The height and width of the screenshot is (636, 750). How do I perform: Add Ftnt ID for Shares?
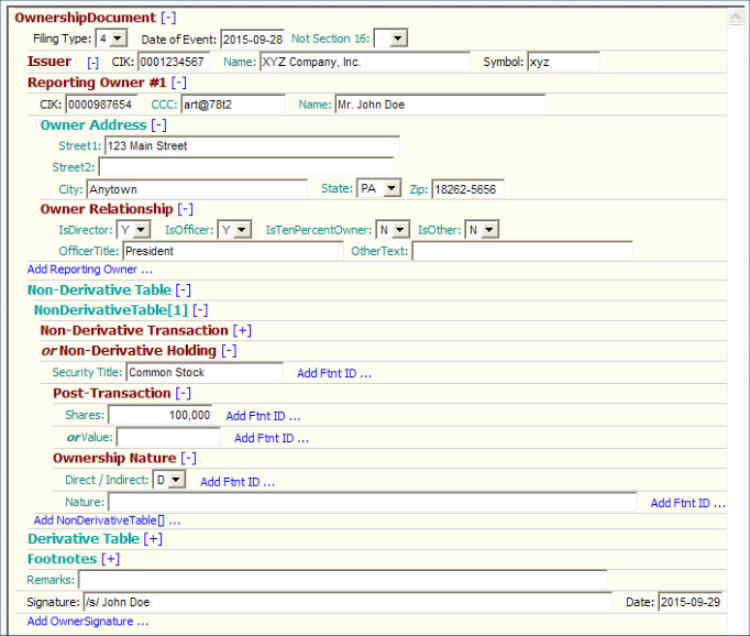[263, 416]
